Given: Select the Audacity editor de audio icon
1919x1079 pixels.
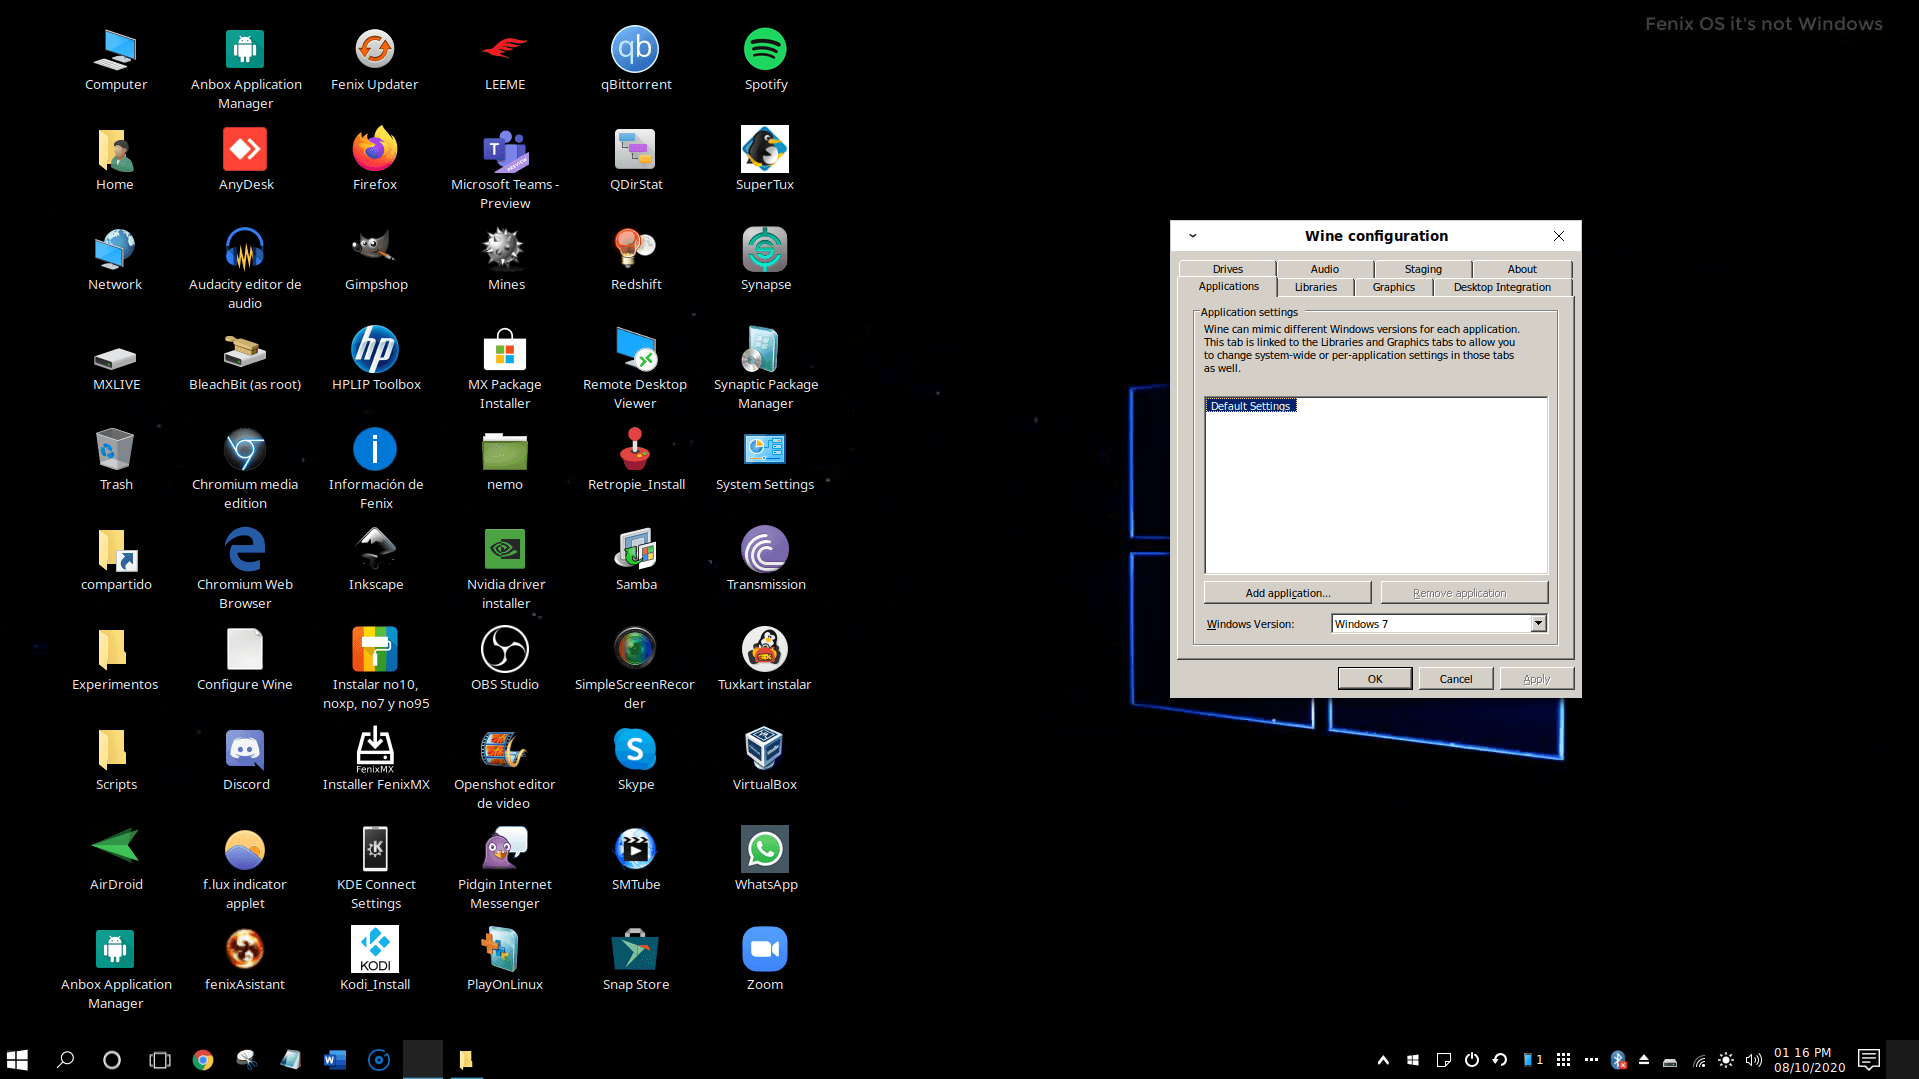Looking at the screenshot, I should [245, 249].
